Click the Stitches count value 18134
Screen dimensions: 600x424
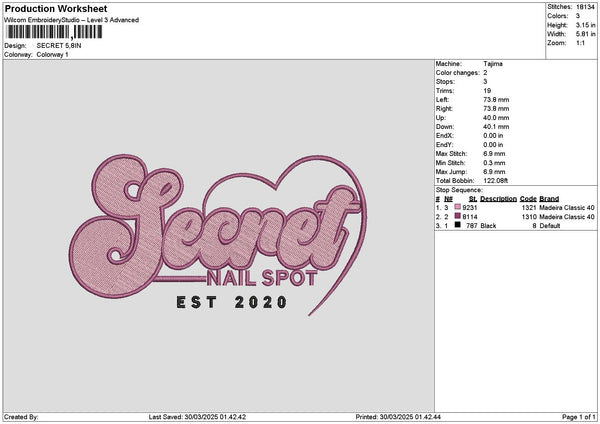coord(587,7)
